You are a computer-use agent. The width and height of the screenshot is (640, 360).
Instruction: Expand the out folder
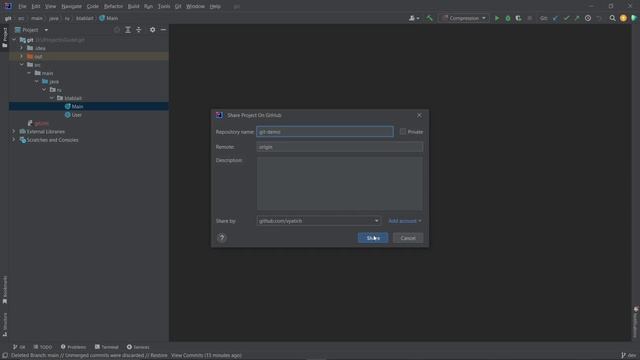(22, 56)
